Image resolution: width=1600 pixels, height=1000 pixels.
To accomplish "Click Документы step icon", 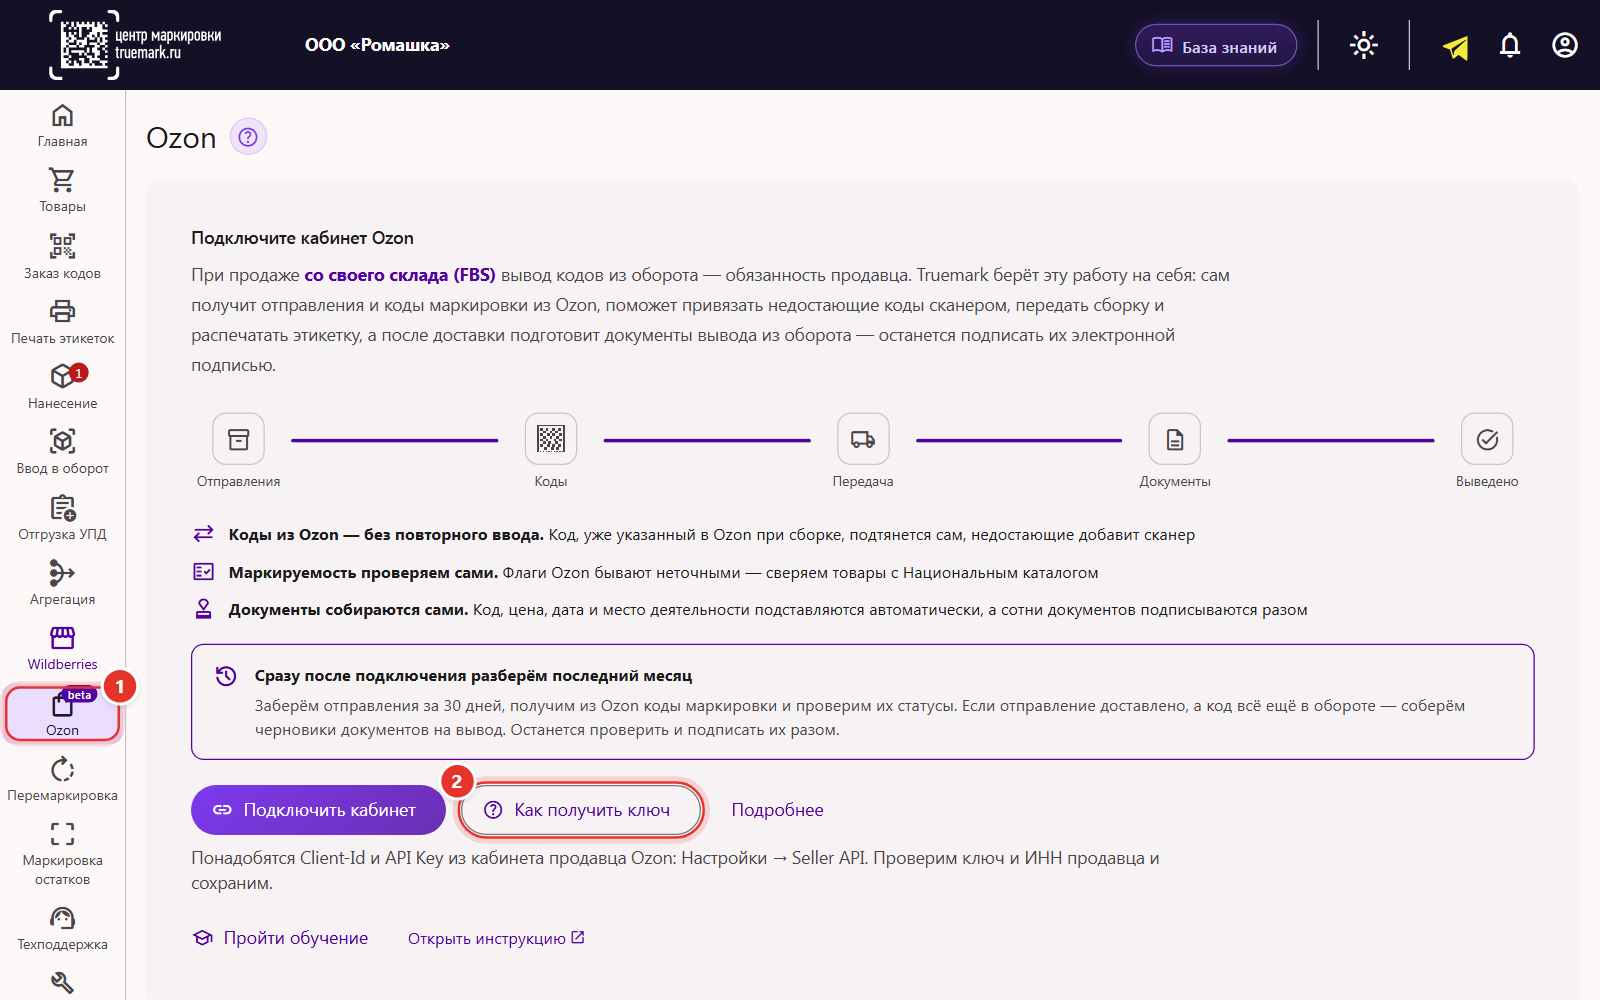I will [1175, 439].
